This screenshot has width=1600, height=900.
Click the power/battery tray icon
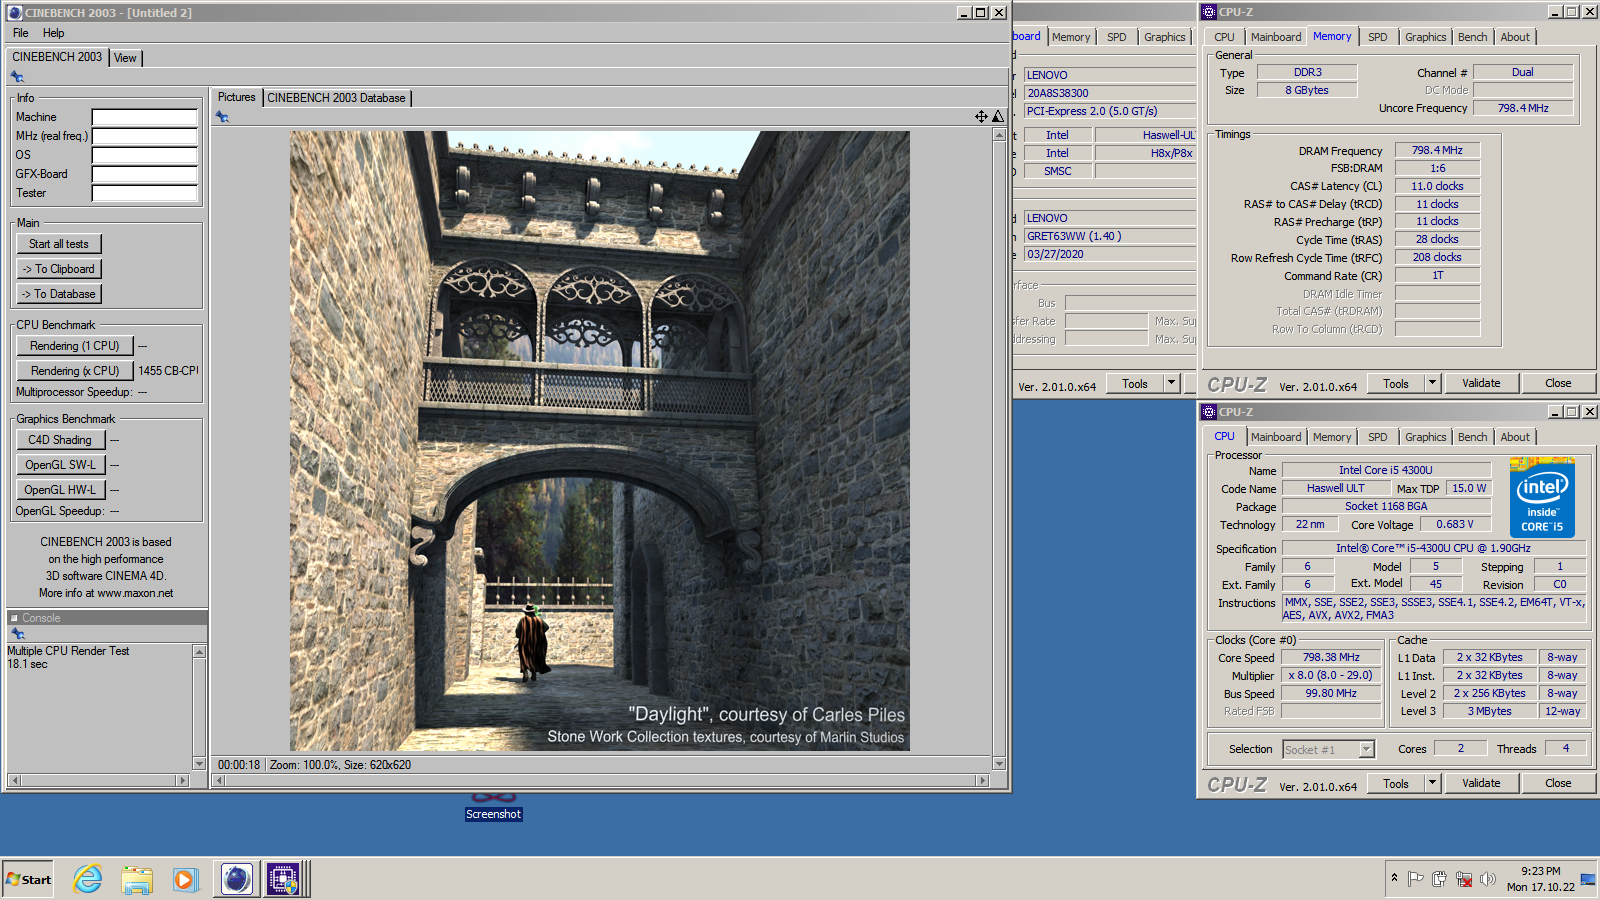pyautogui.click(x=1439, y=879)
